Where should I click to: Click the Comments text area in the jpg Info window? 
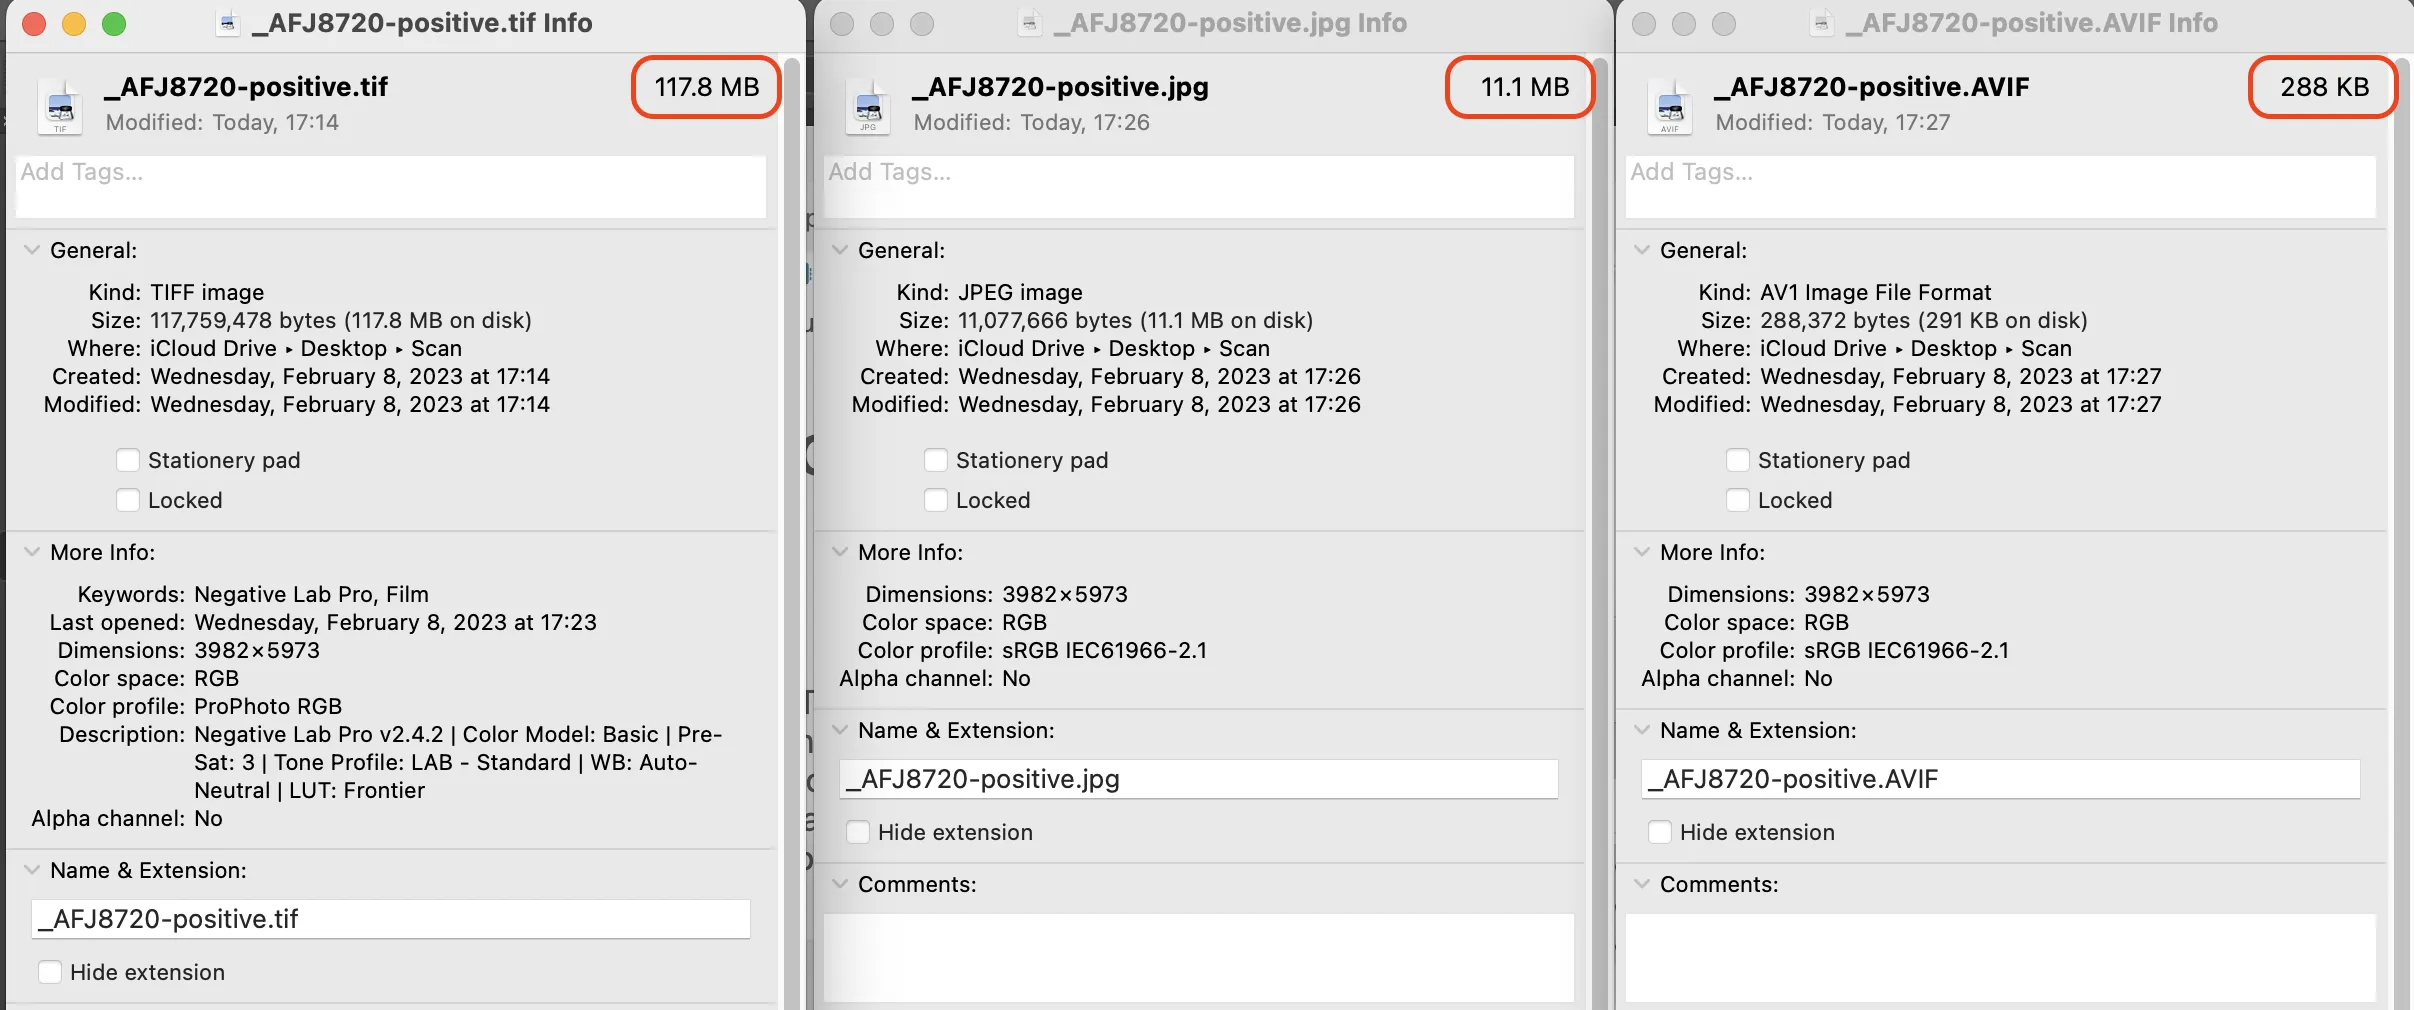pyautogui.click(x=1199, y=957)
